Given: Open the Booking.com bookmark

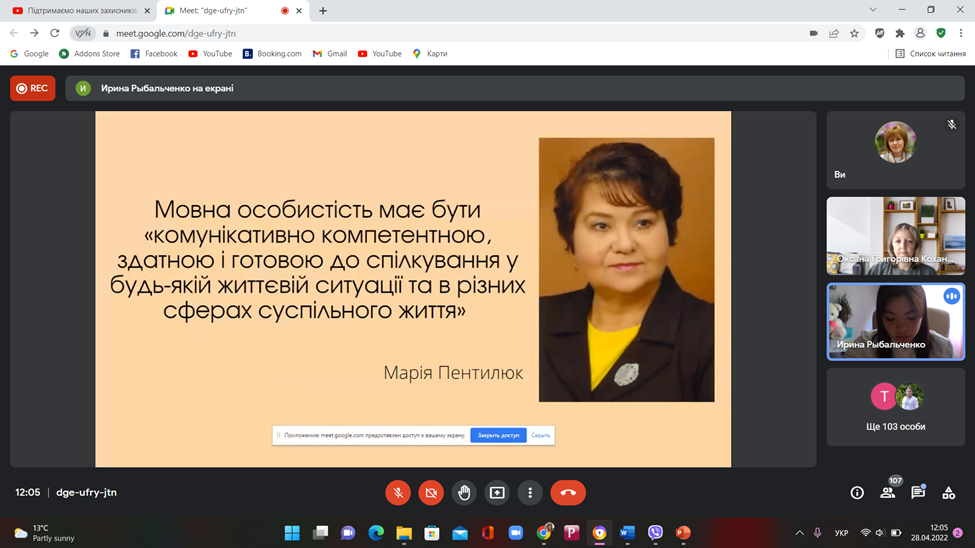Looking at the screenshot, I should pos(272,53).
